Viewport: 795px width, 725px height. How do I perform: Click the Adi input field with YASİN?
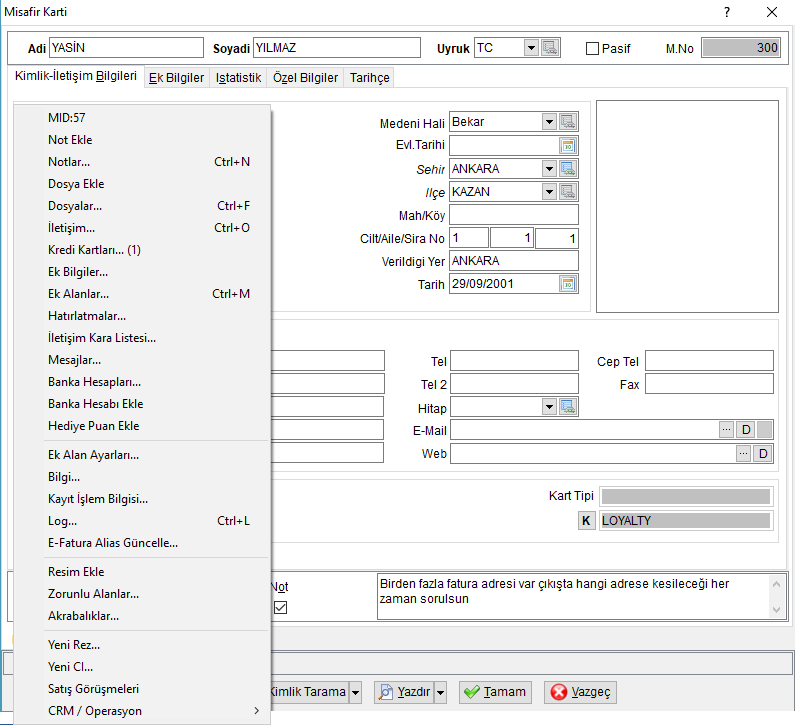(x=127, y=48)
